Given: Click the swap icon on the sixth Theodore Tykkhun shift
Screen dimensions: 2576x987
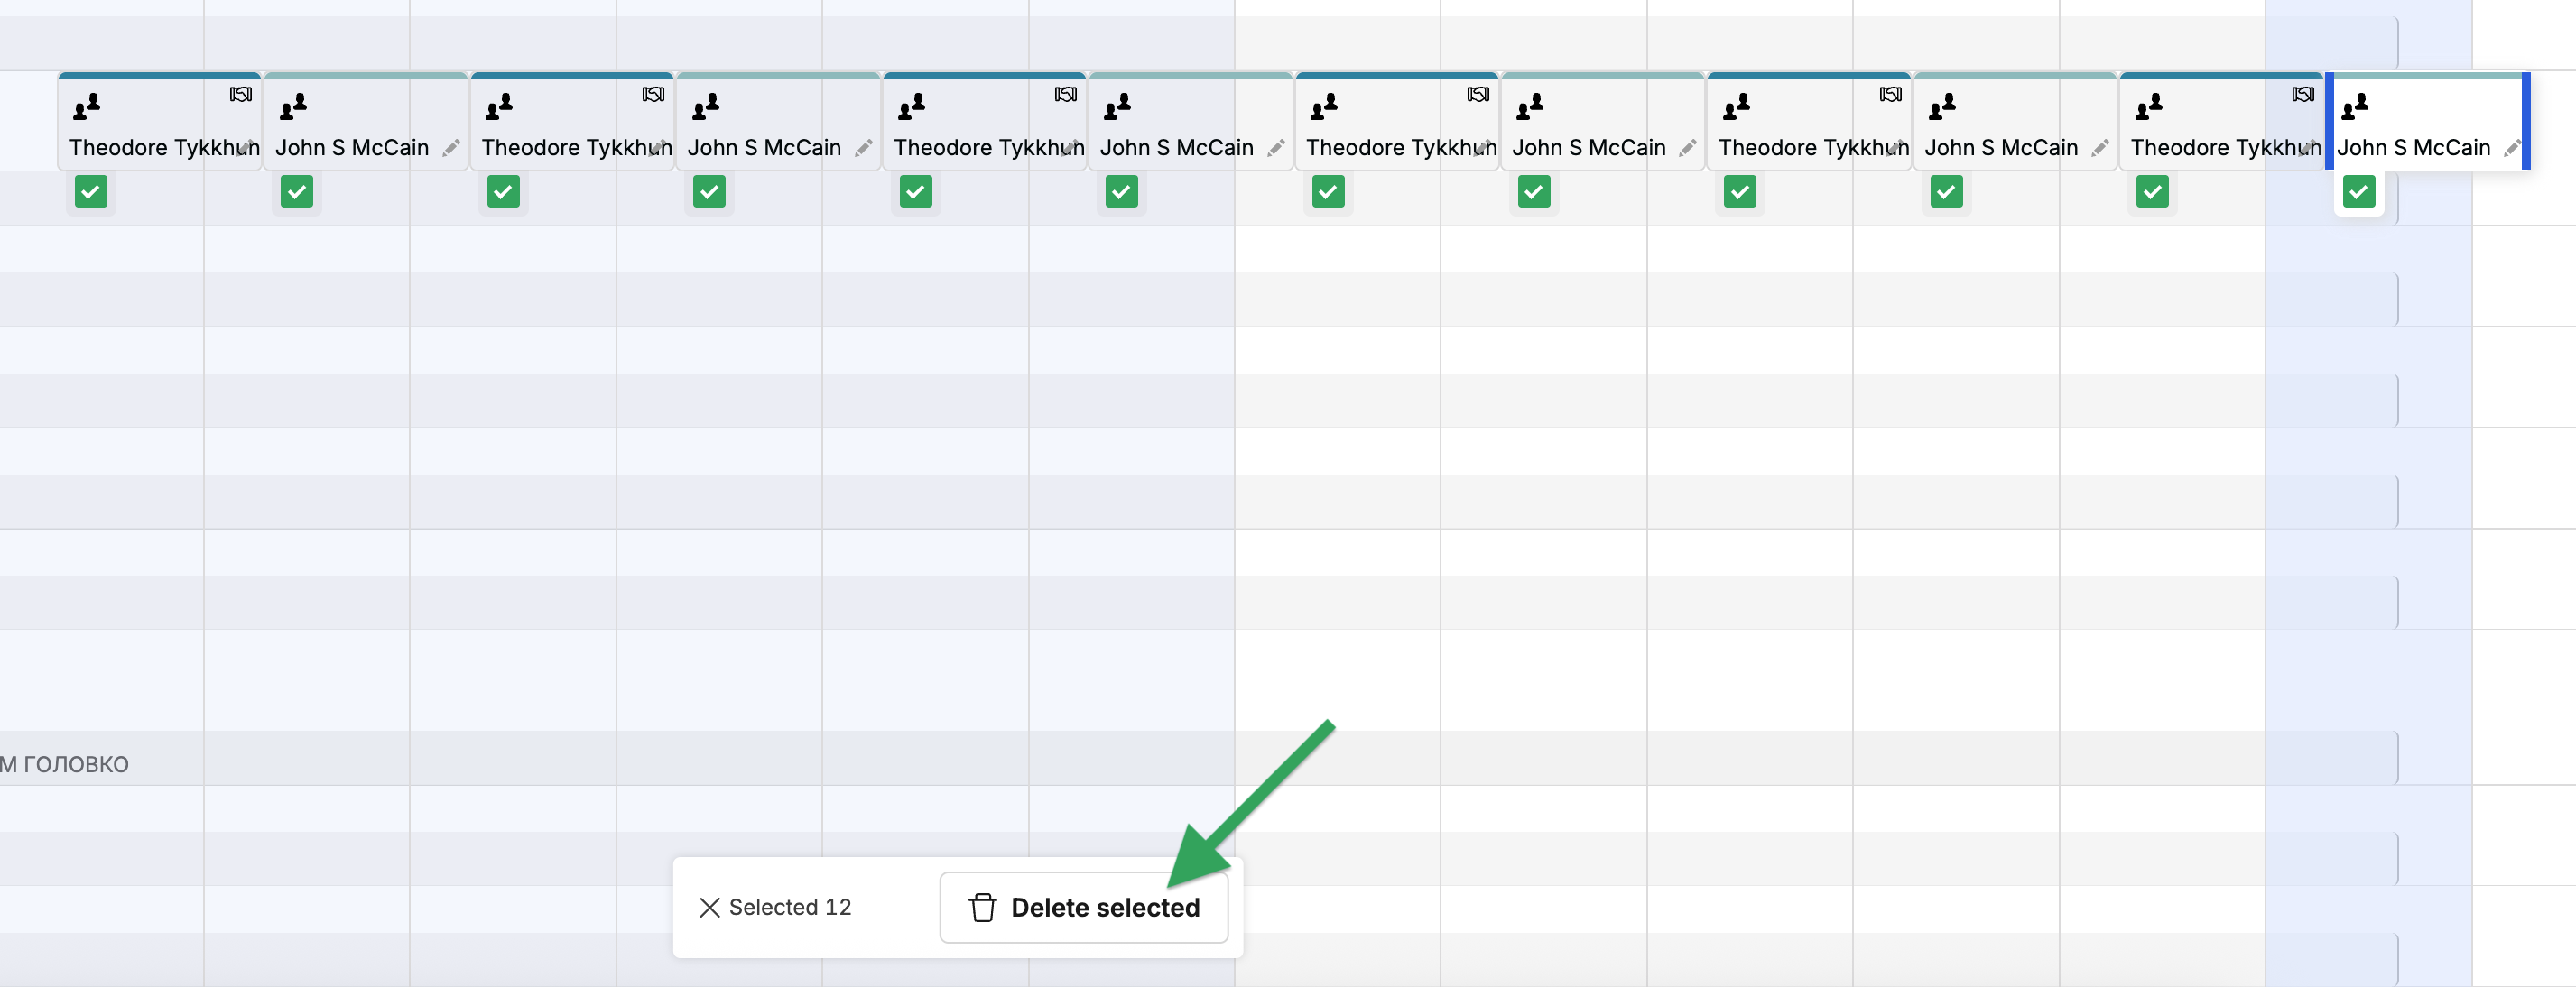Looking at the screenshot, I should pyautogui.click(x=2303, y=94).
